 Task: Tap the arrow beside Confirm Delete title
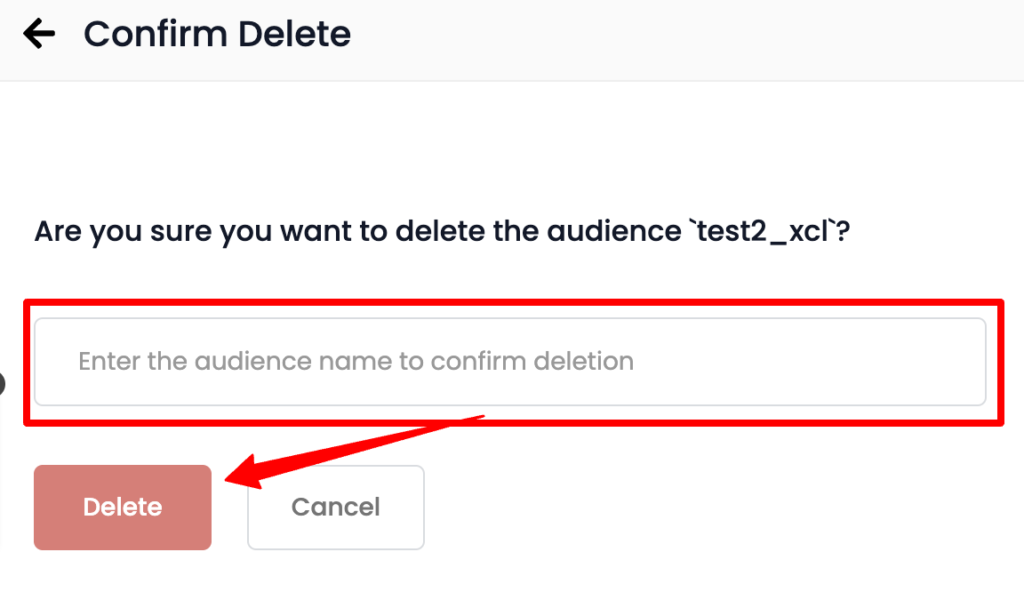point(39,34)
